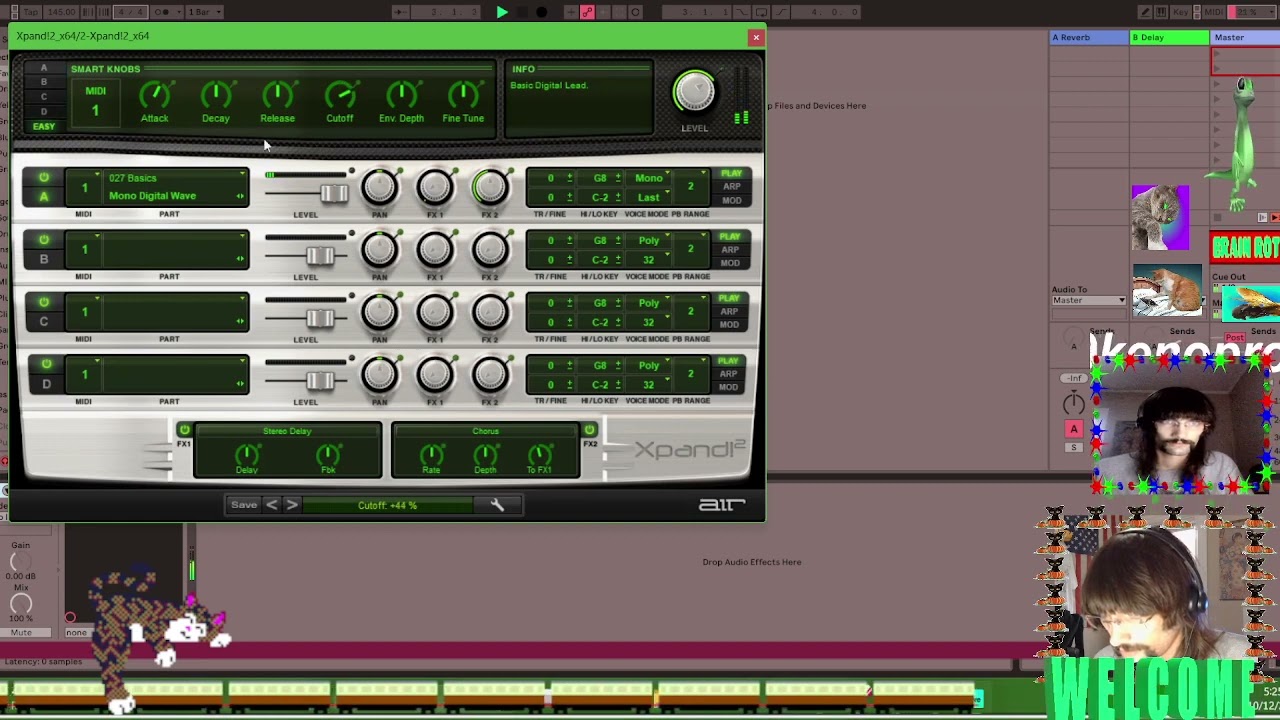Enable PLAY mode for Part B

pos(731,236)
